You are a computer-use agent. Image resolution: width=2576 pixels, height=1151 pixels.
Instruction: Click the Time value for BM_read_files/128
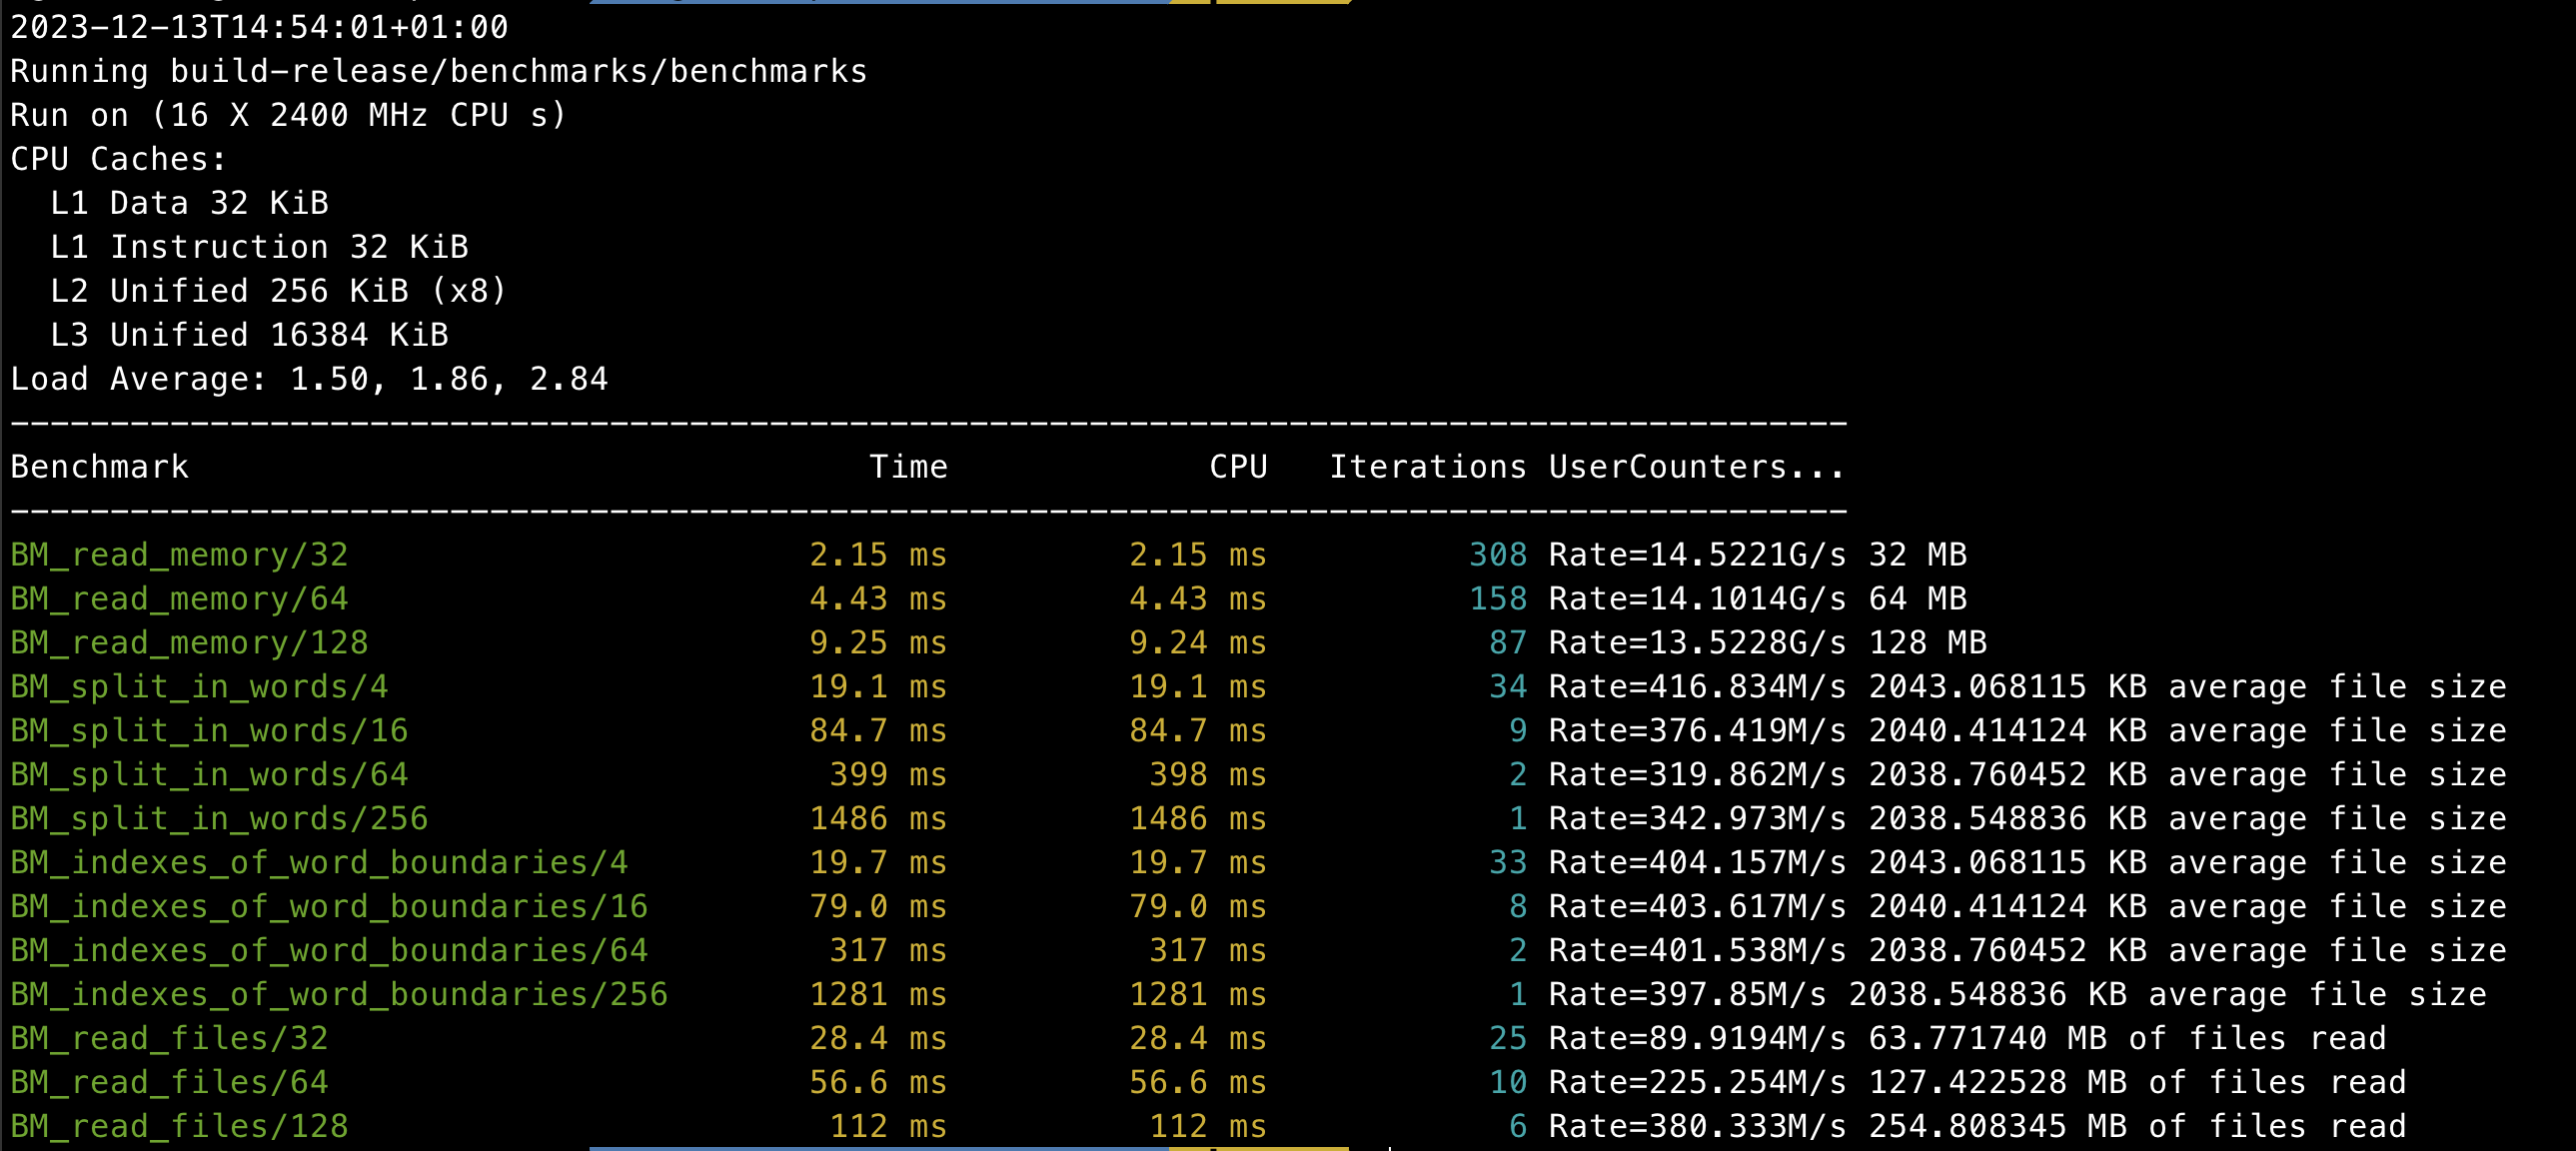tap(888, 1127)
